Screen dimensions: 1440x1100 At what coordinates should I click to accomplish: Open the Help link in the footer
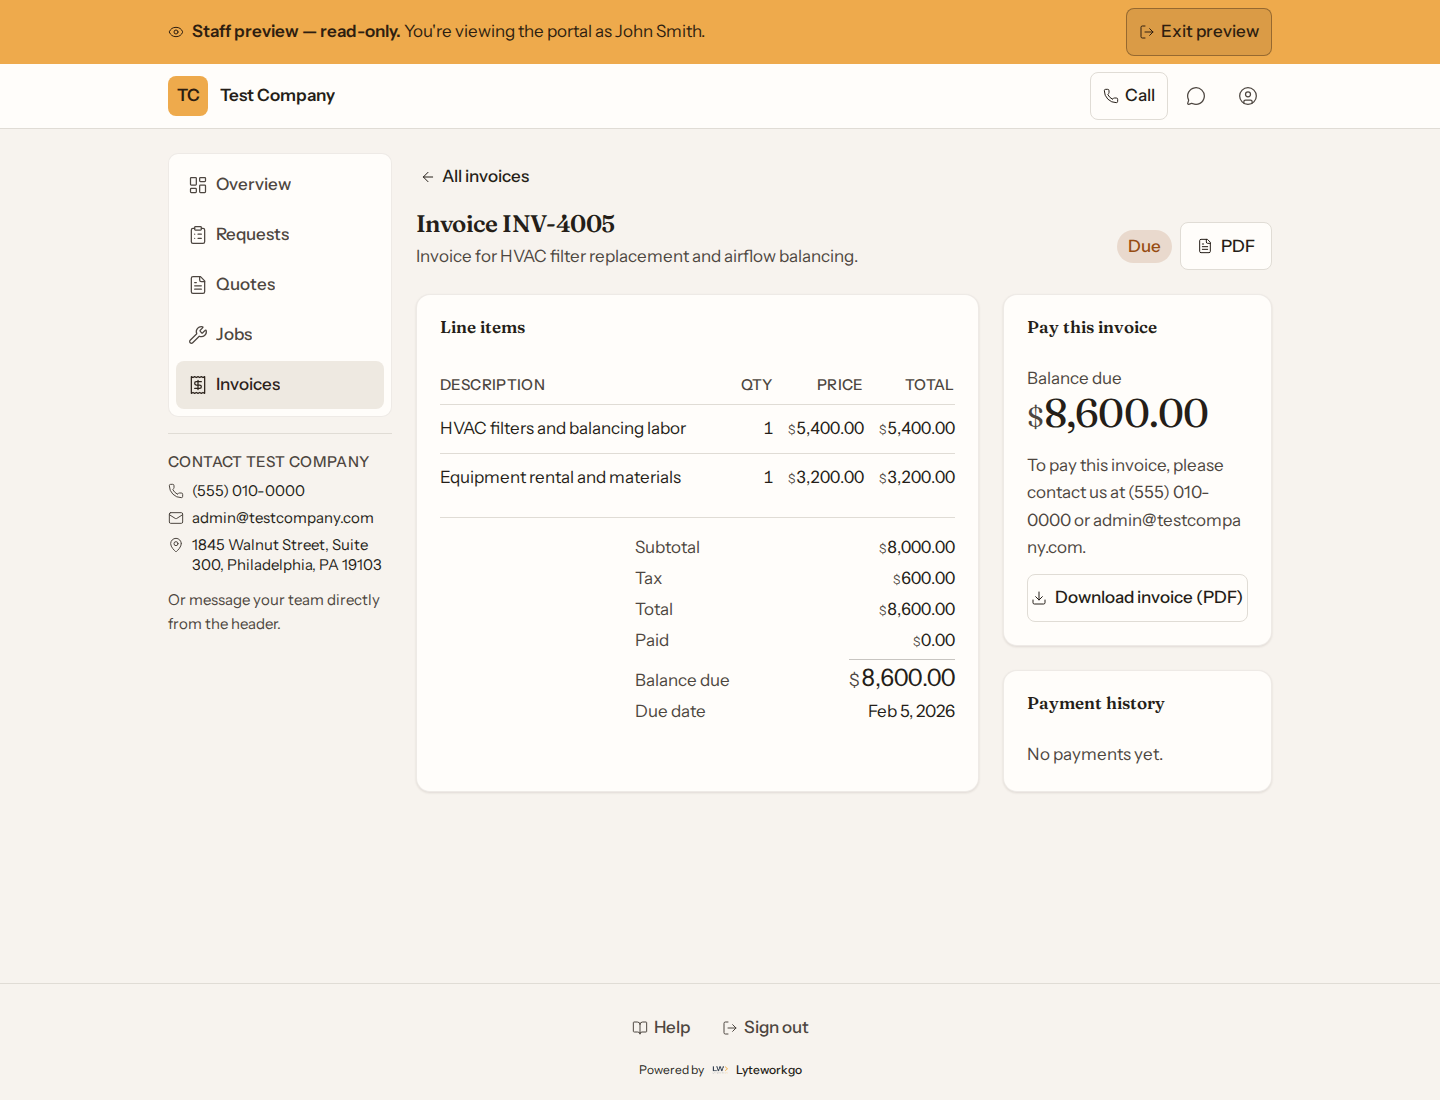[661, 1028]
